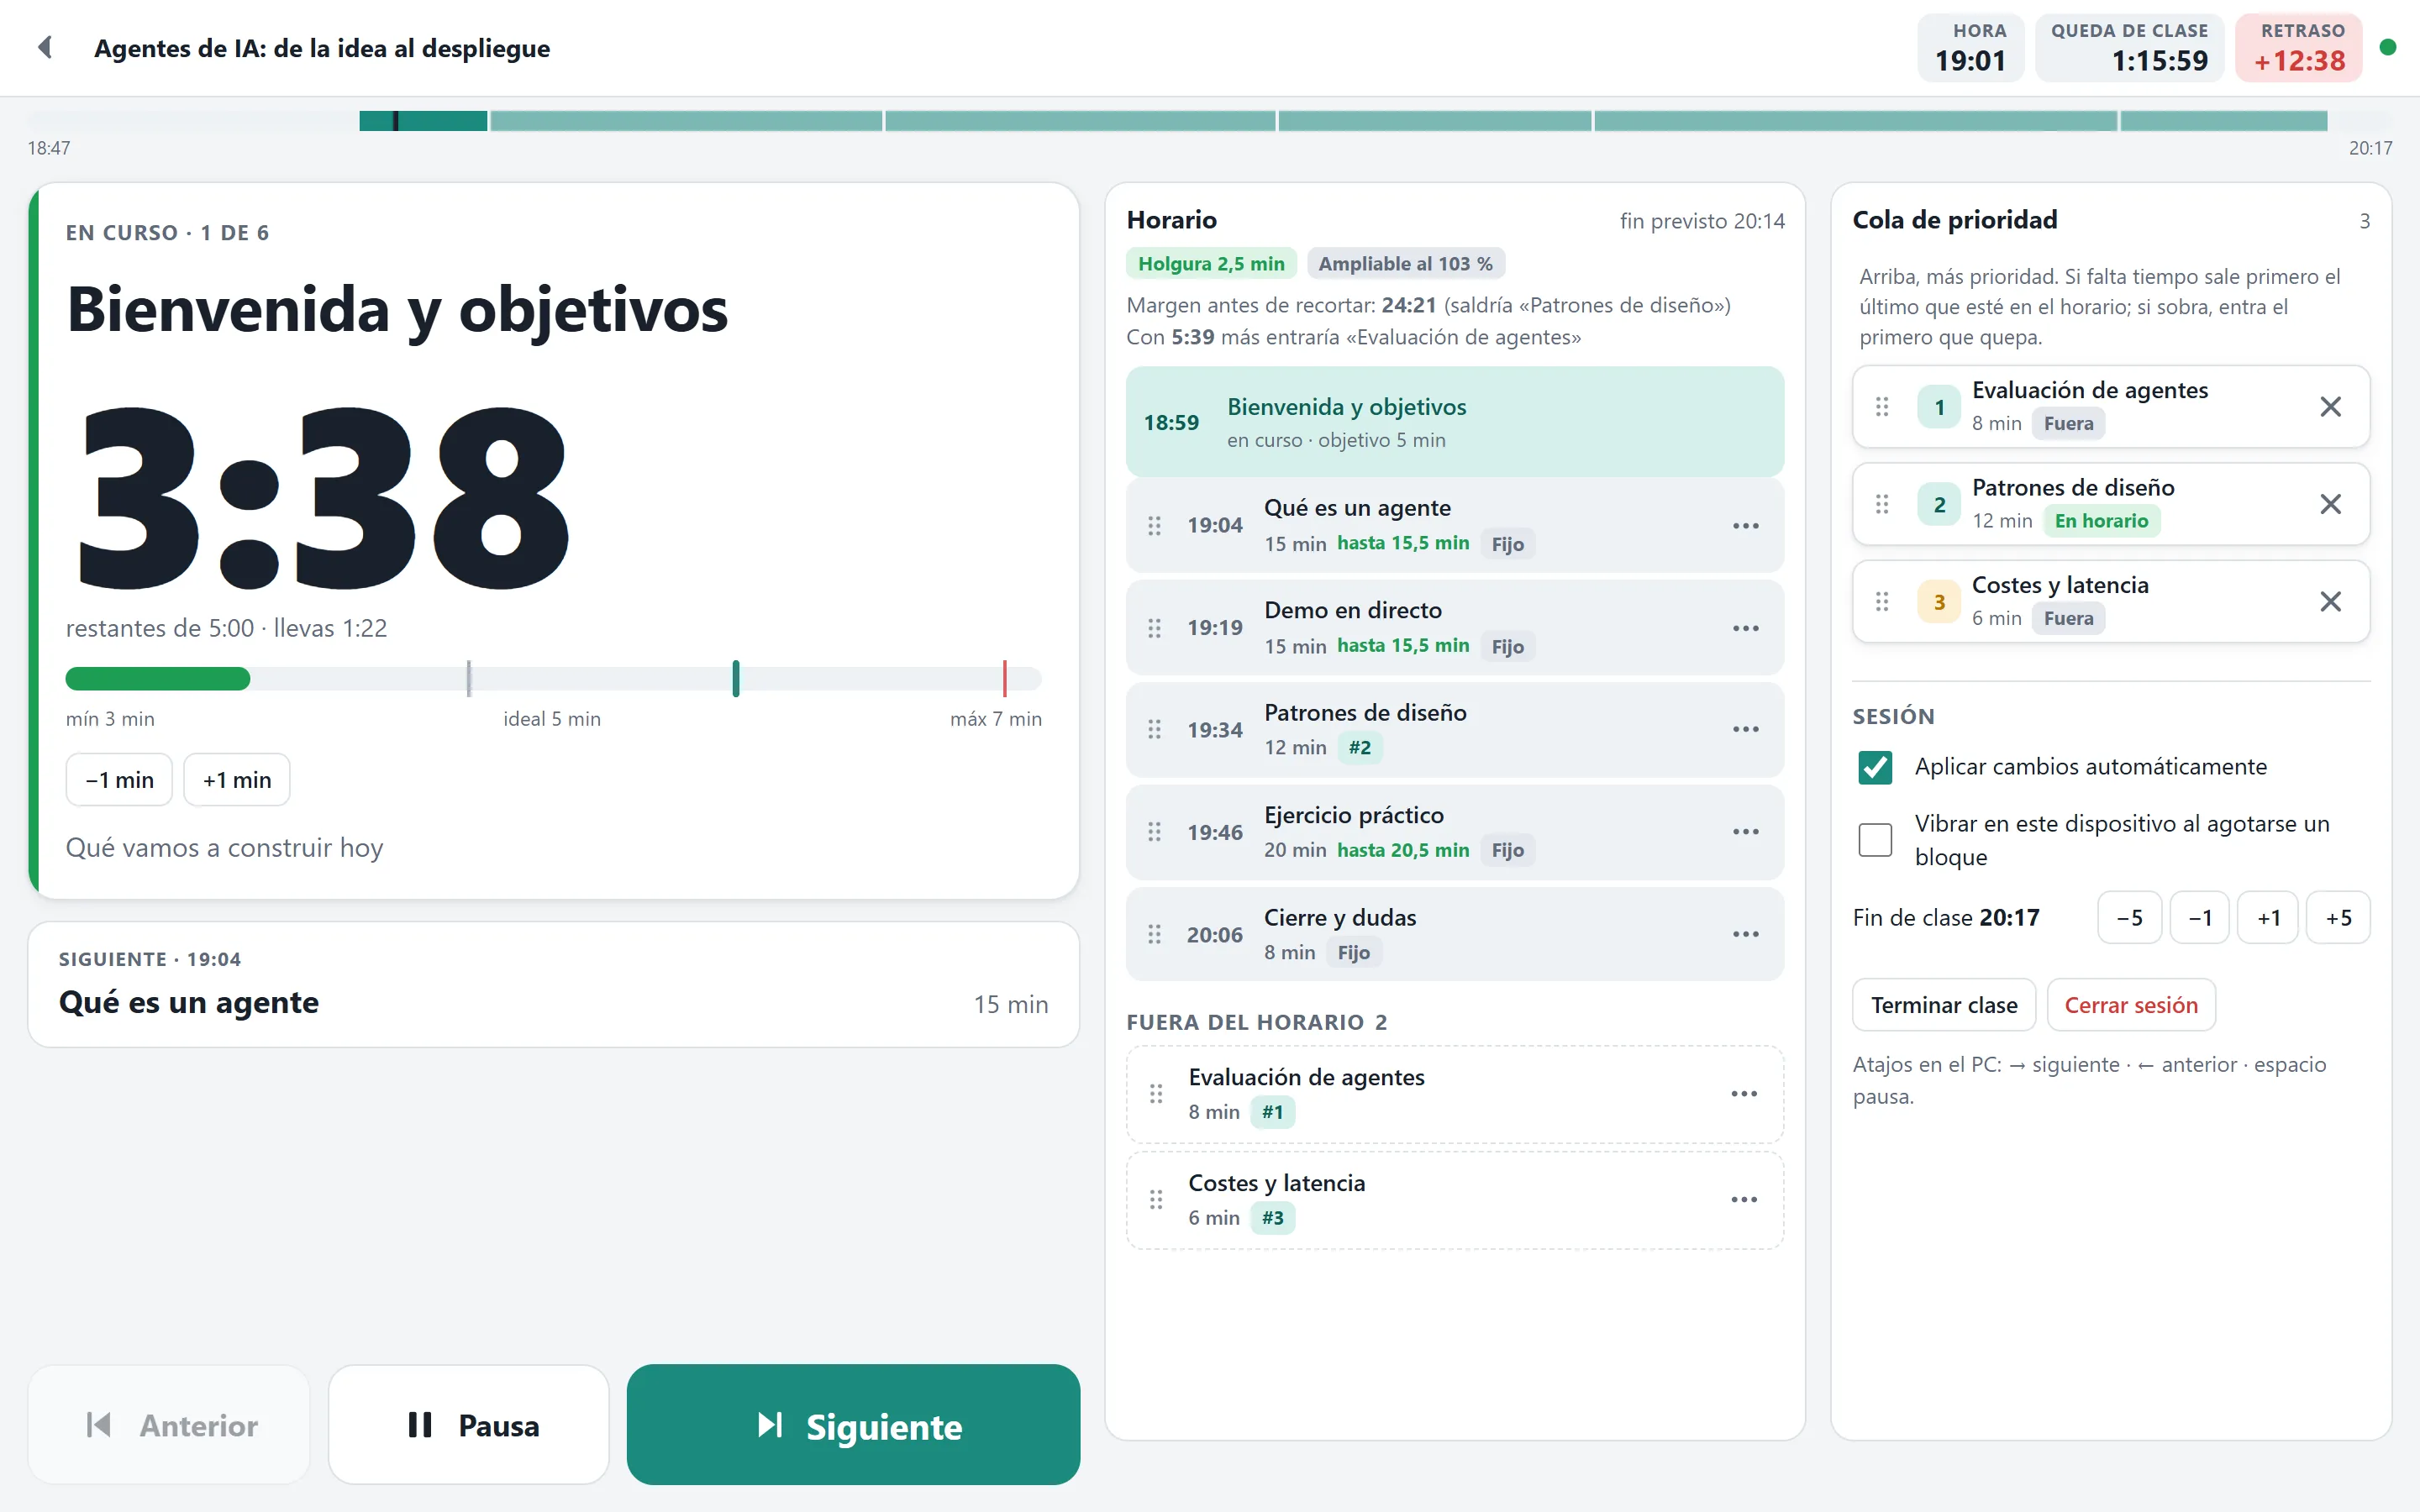Open options menu for Ejercicio práctico

1745,832
